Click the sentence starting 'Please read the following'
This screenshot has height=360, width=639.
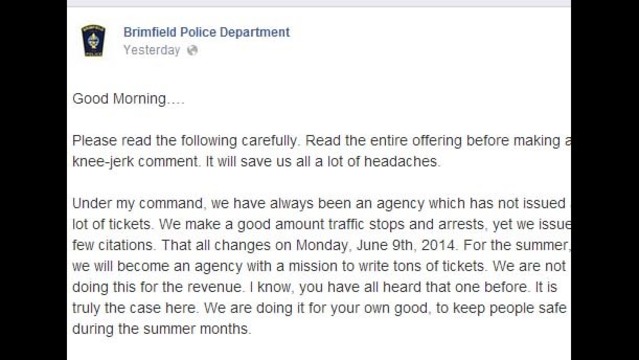(185, 141)
